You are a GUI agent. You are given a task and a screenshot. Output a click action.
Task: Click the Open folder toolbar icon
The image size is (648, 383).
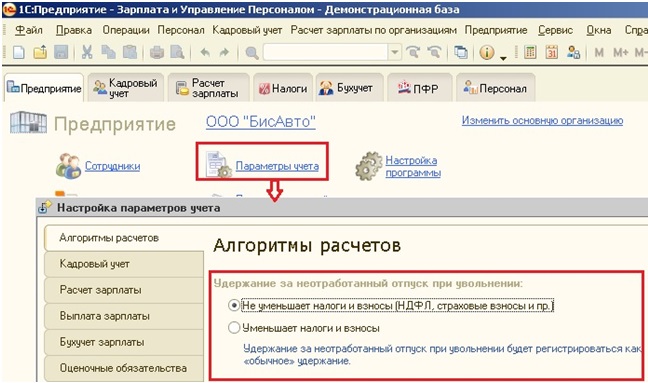tap(40, 52)
